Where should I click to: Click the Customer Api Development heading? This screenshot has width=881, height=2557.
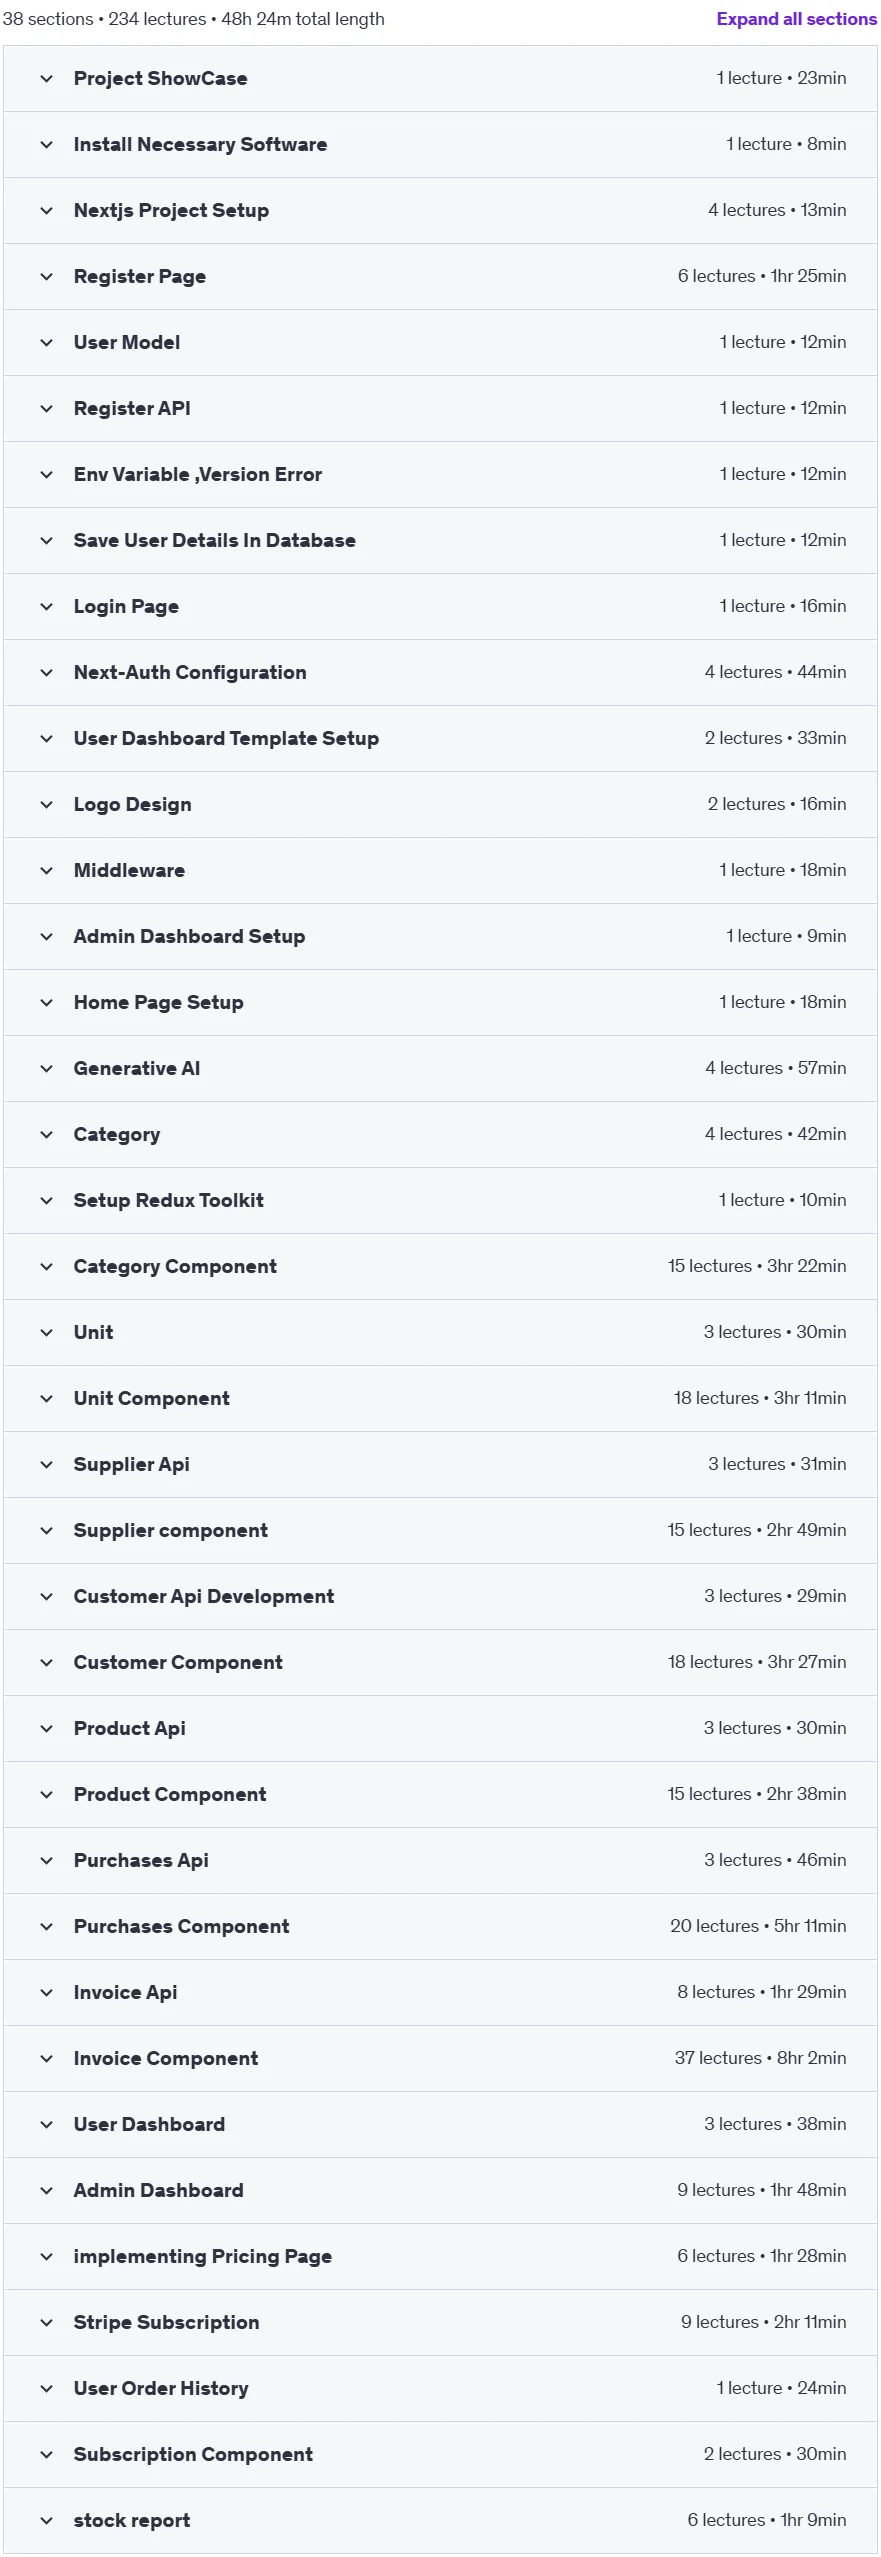click(x=204, y=1597)
